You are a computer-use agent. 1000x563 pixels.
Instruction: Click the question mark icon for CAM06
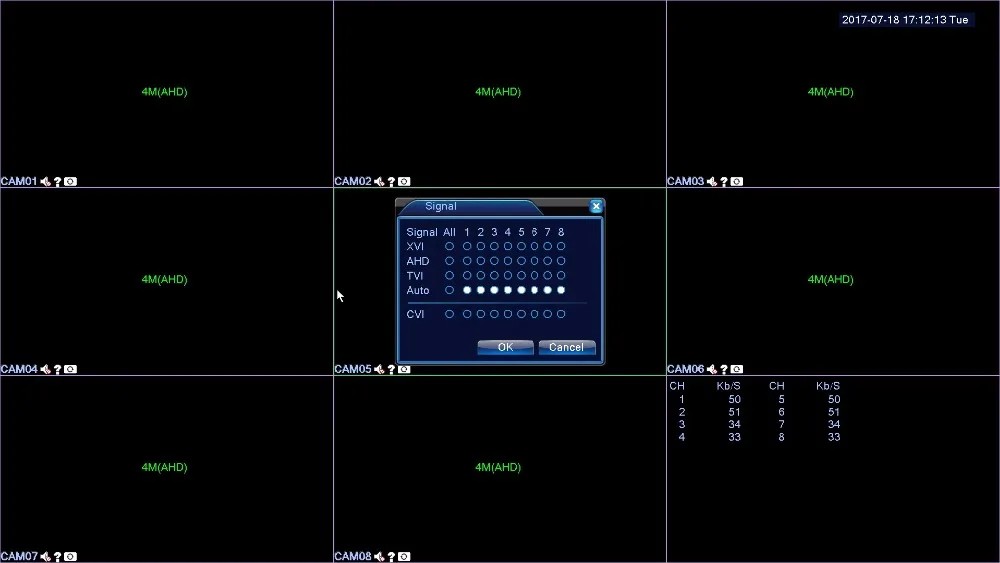coord(724,369)
